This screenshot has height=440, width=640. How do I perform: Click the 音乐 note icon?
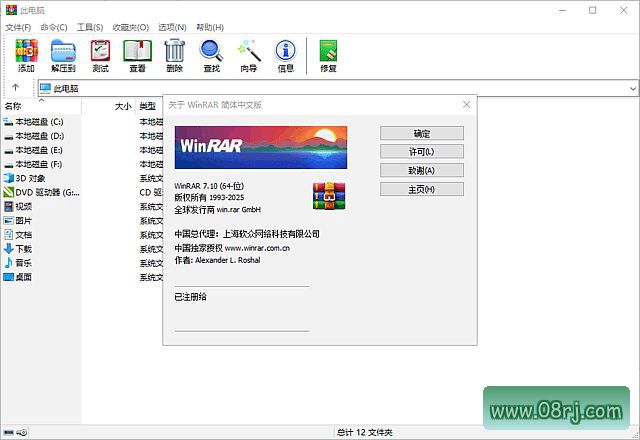pos(8,262)
